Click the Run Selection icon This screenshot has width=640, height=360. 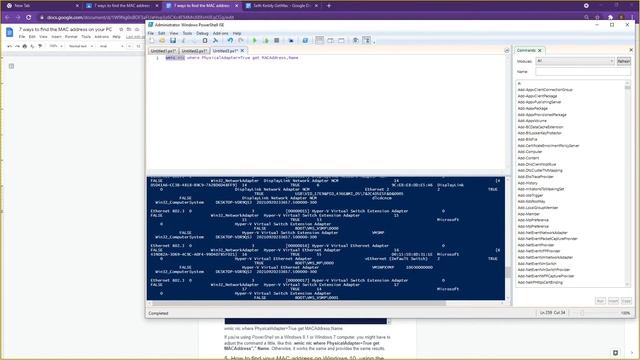tap(266, 41)
